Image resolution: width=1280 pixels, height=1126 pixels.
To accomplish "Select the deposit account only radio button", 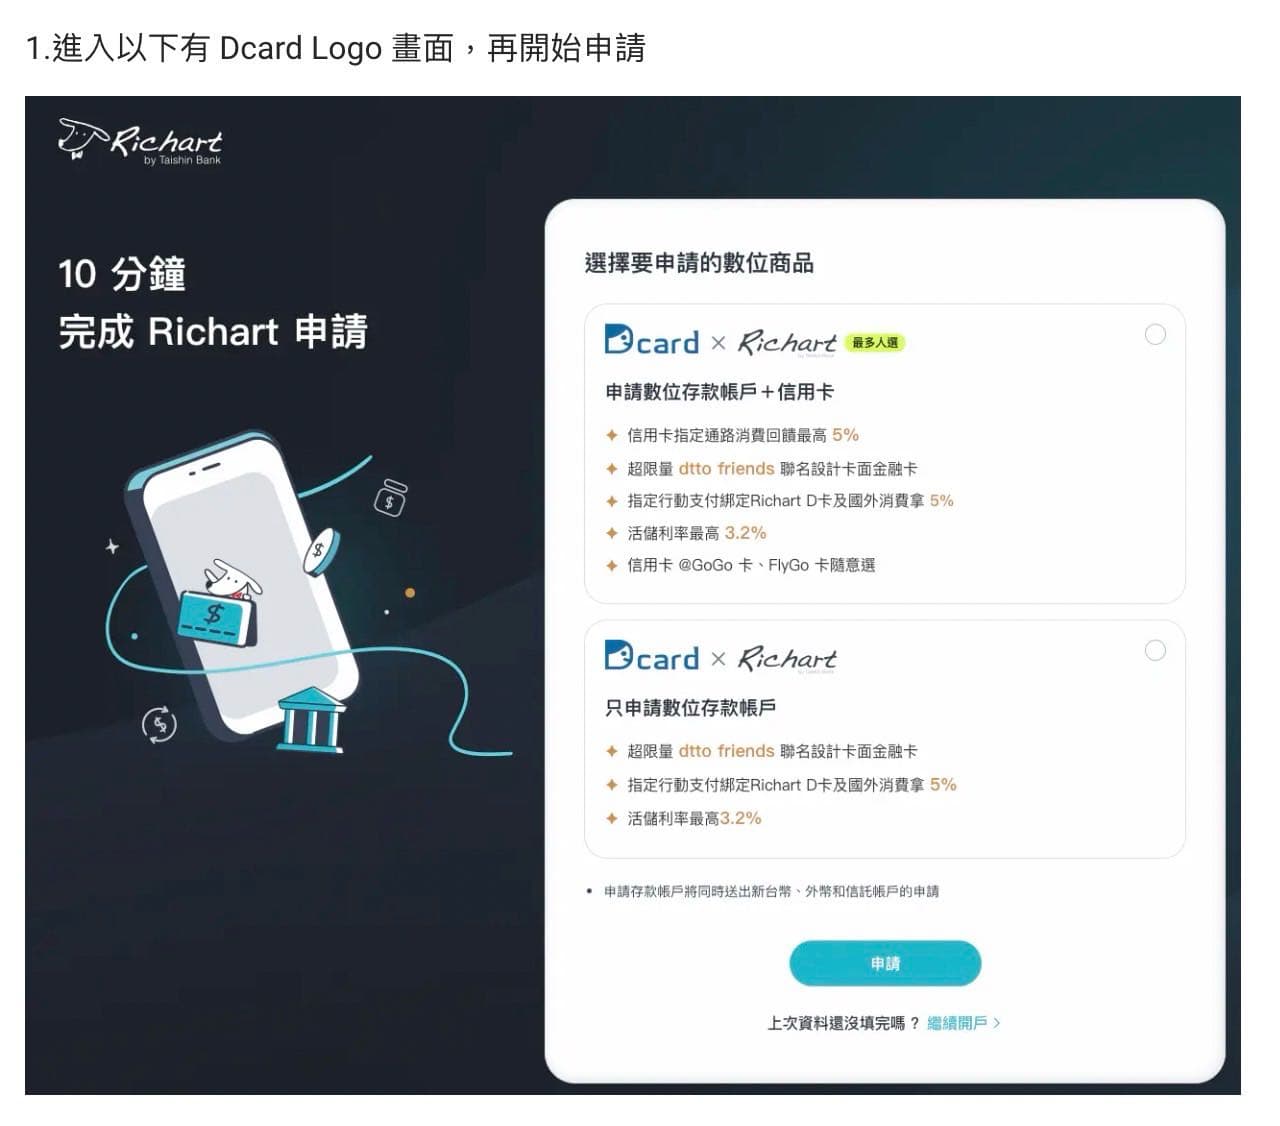I will 1155,651.
